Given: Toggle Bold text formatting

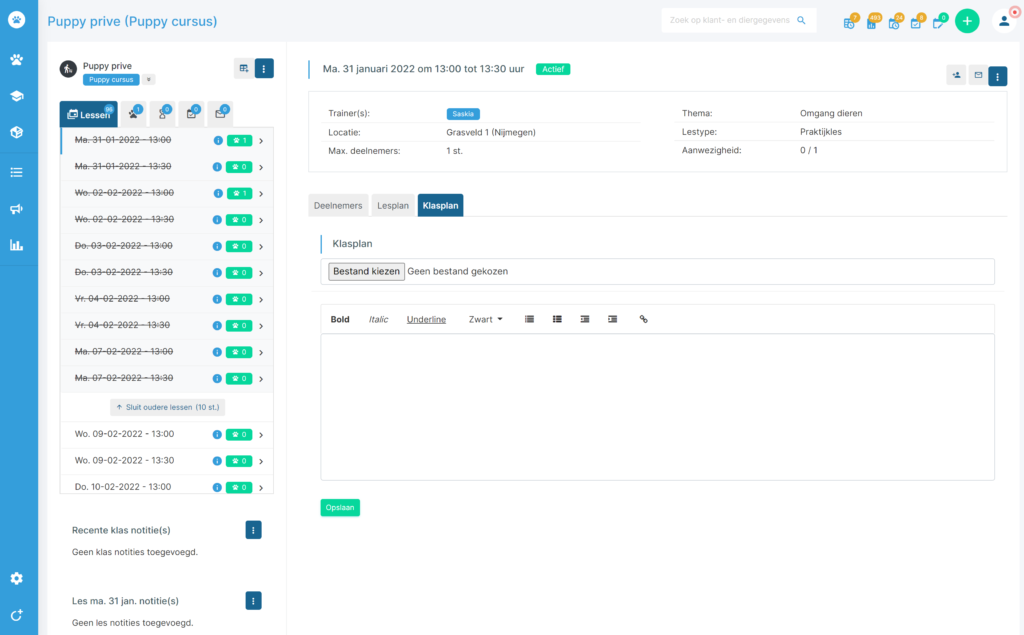Looking at the screenshot, I should click(x=340, y=319).
